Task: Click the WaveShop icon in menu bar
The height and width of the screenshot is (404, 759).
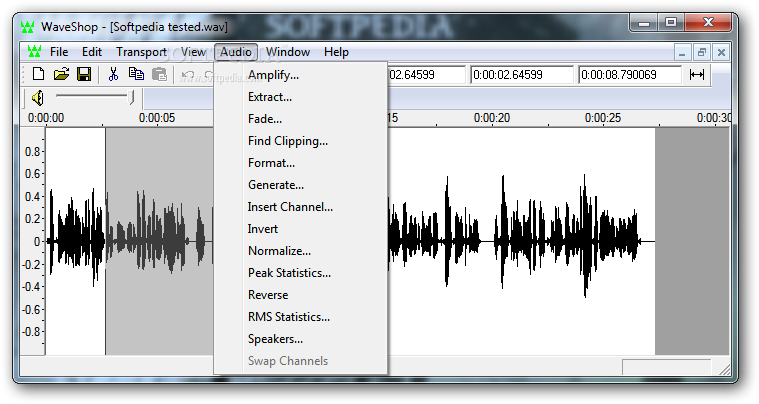Action: click(x=34, y=51)
